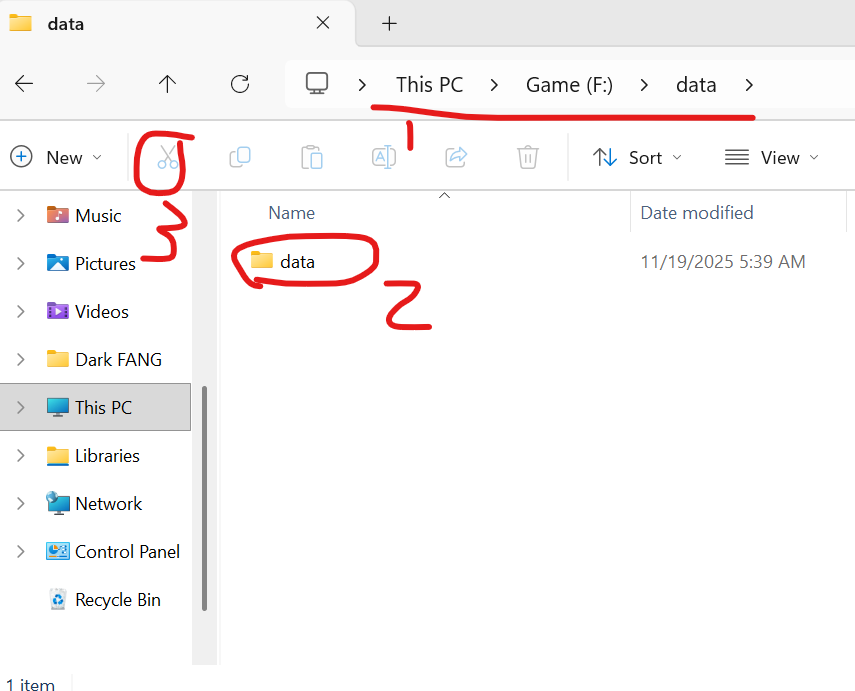
Task: Open the Sort options dropdown
Action: [x=637, y=157]
